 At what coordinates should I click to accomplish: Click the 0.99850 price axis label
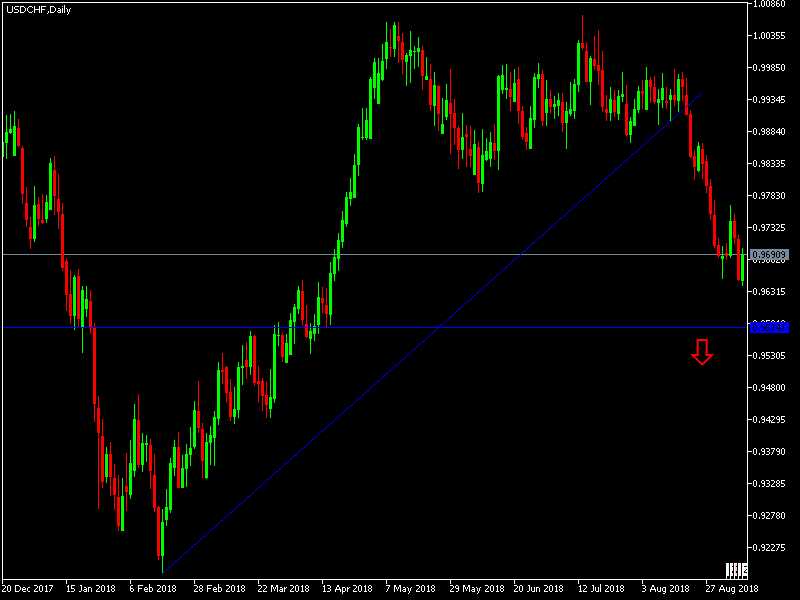coord(769,67)
